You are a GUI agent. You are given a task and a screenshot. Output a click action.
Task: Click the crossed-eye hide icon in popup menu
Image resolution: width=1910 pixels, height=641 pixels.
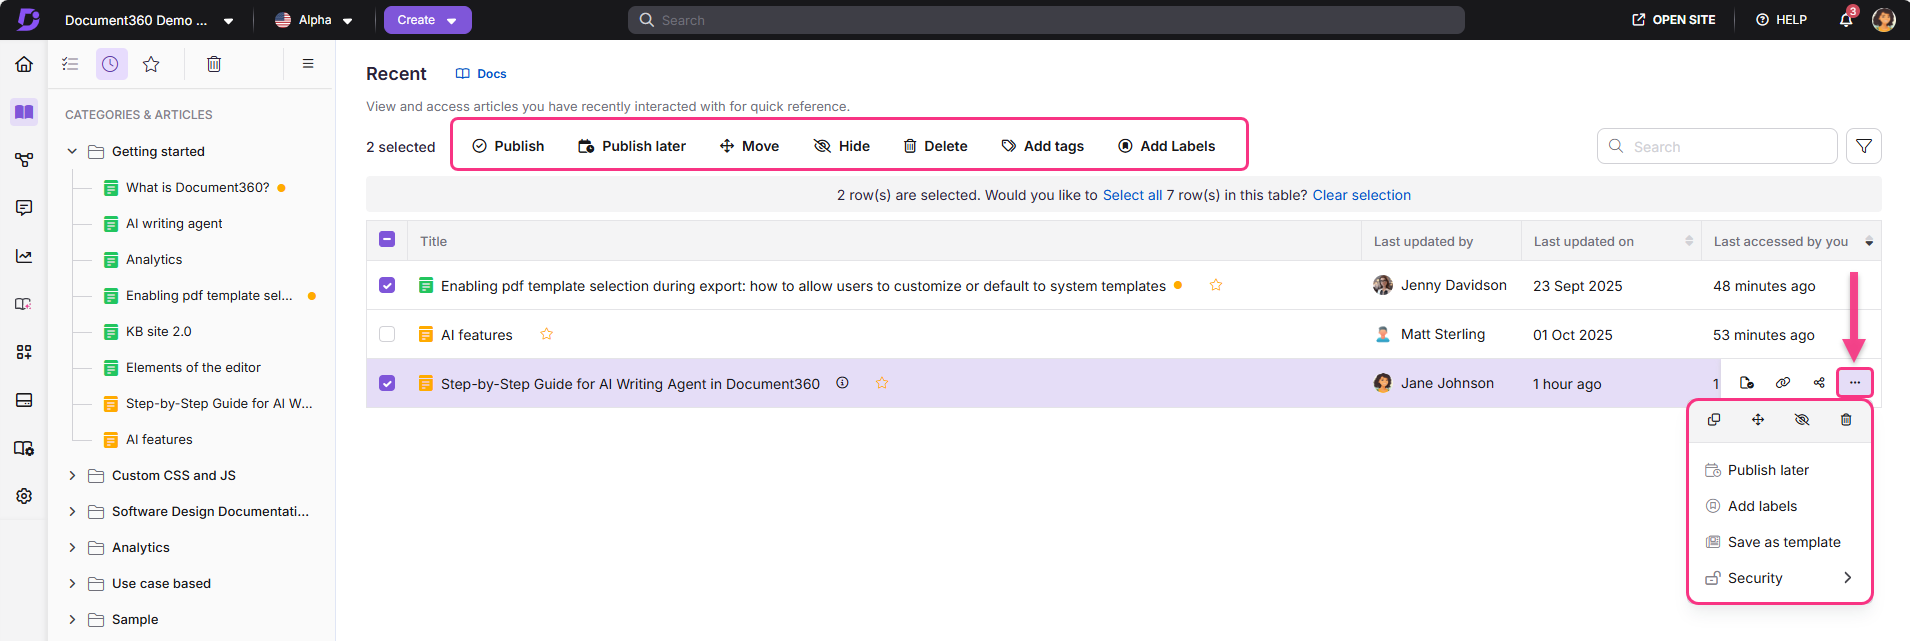coord(1802,420)
